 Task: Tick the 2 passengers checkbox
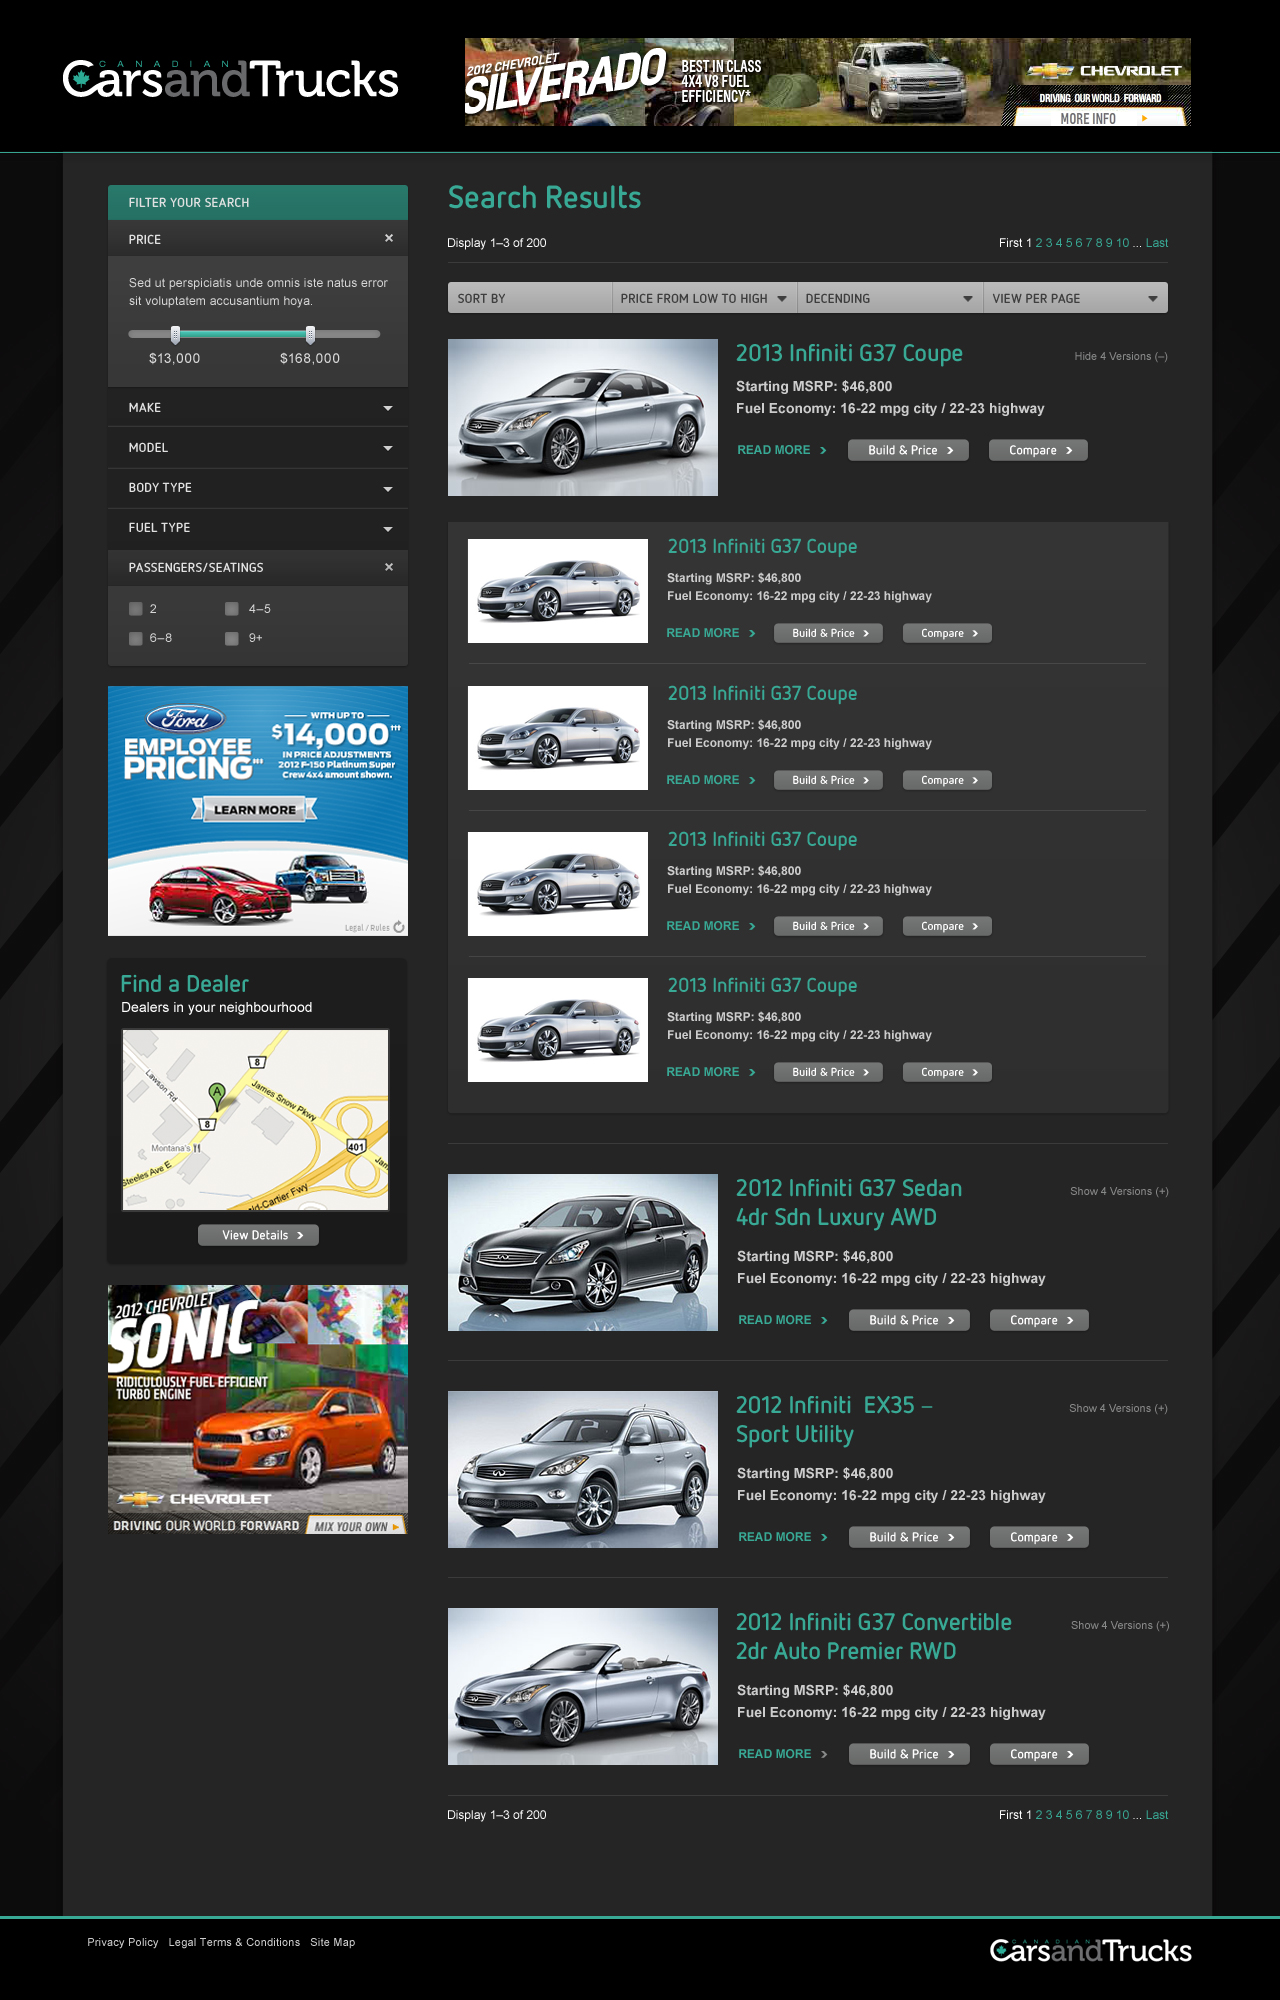[x=136, y=608]
